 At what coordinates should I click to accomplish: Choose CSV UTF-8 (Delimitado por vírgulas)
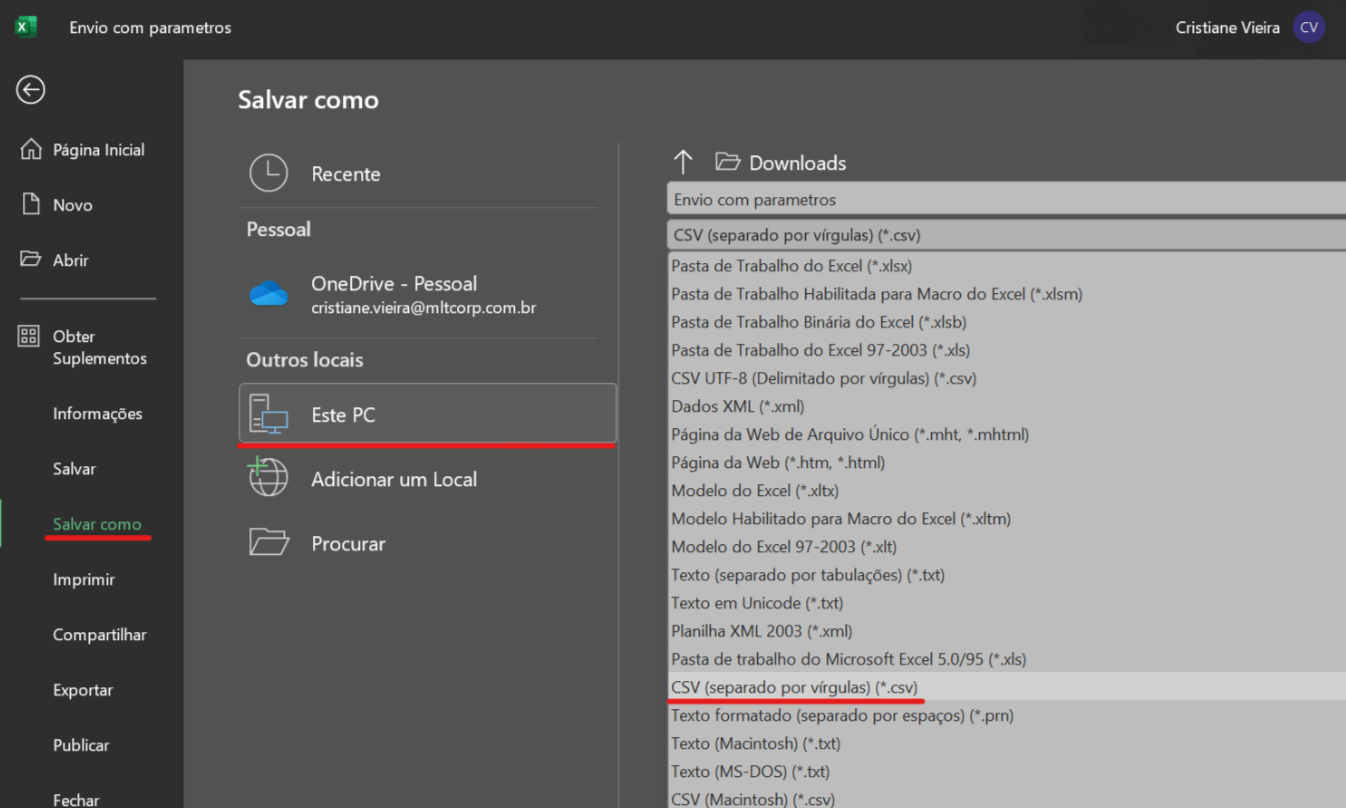(1006, 378)
